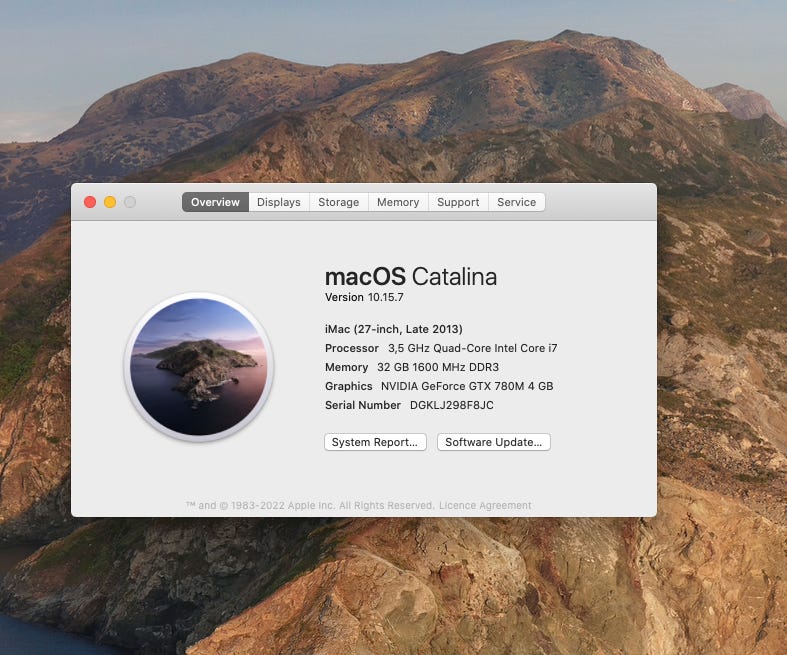Close the About This Mac window

click(x=90, y=202)
